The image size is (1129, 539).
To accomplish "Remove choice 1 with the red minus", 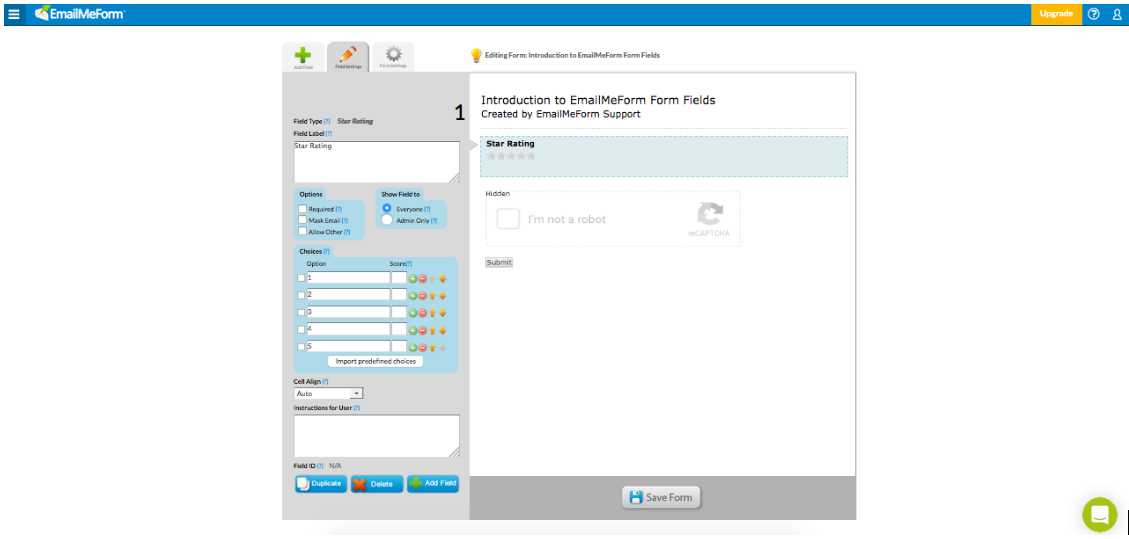I will coord(423,278).
